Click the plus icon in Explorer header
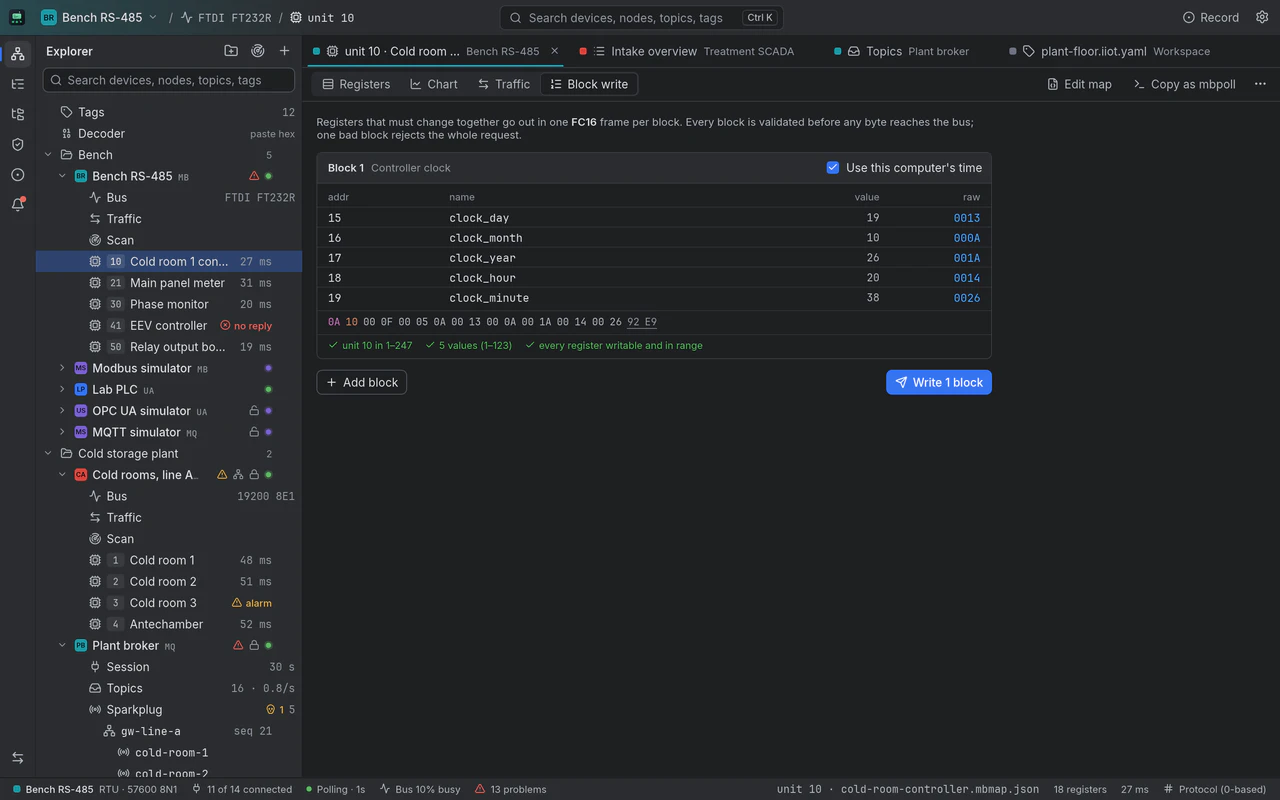Image resolution: width=1280 pixels, height=800 pixels. coord(285,51)
